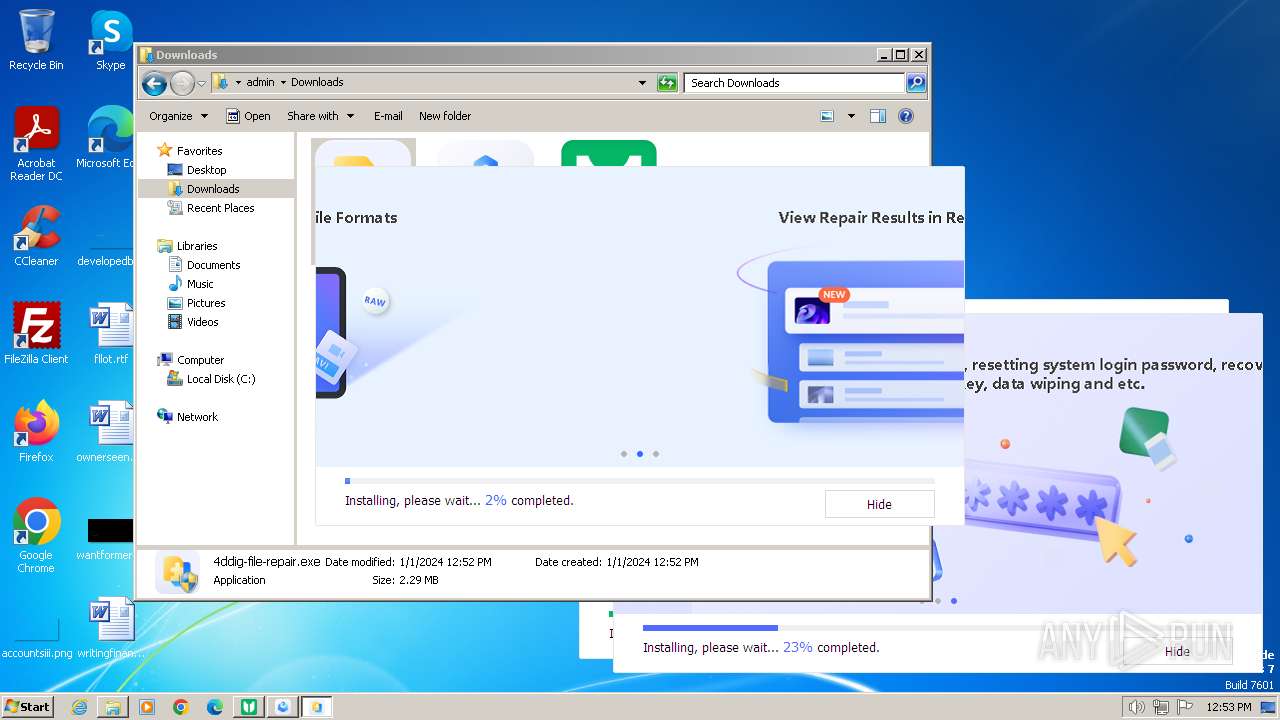Open explorer Help question-mark icon

point(906,116)
